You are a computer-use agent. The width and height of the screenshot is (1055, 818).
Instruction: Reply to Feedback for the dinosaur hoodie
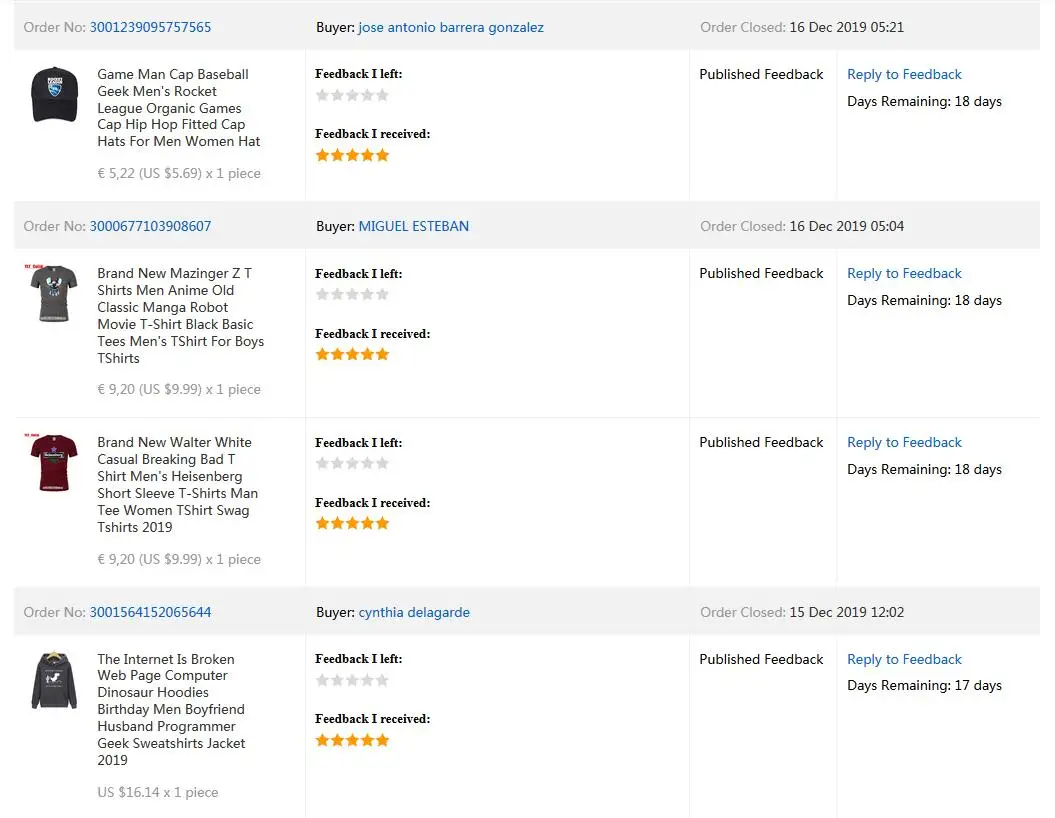tap(904, 659)
